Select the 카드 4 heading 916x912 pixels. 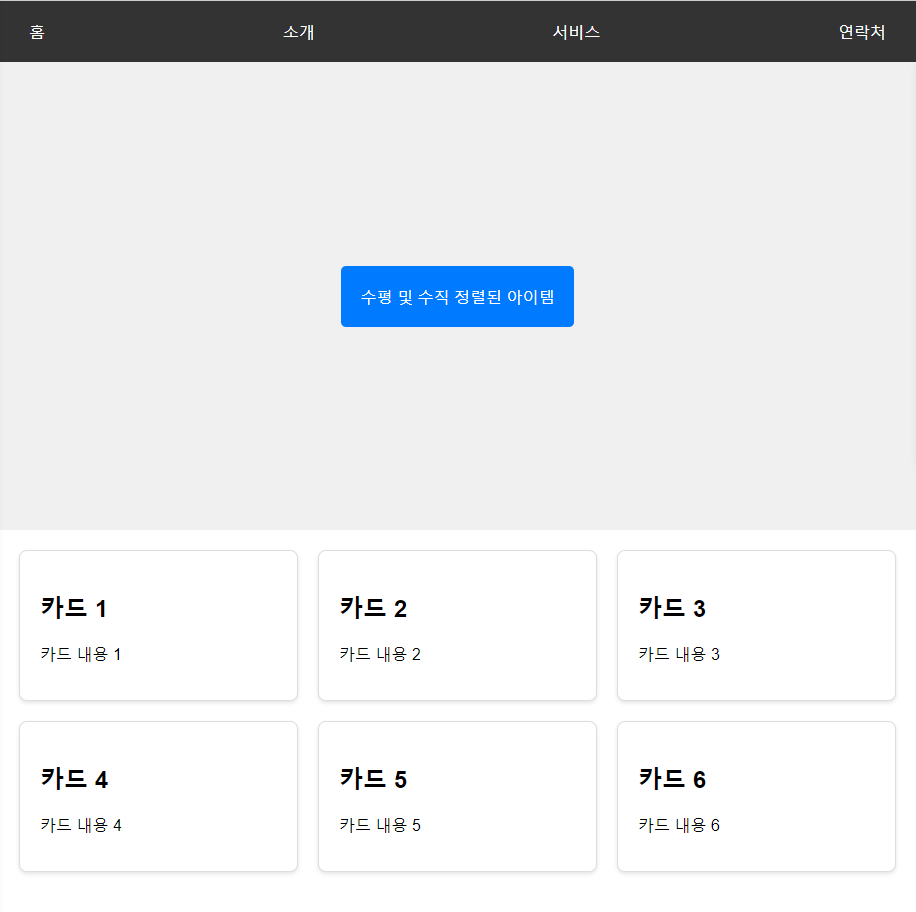tap(74, 779)
